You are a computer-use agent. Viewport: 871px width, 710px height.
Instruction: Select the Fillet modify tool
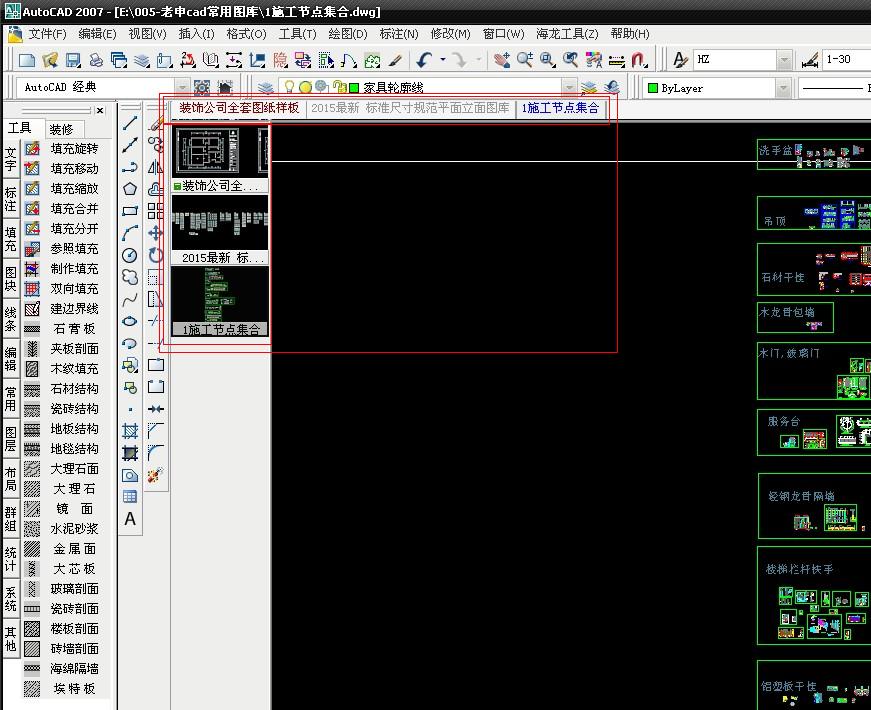click(x=156, y=453)
